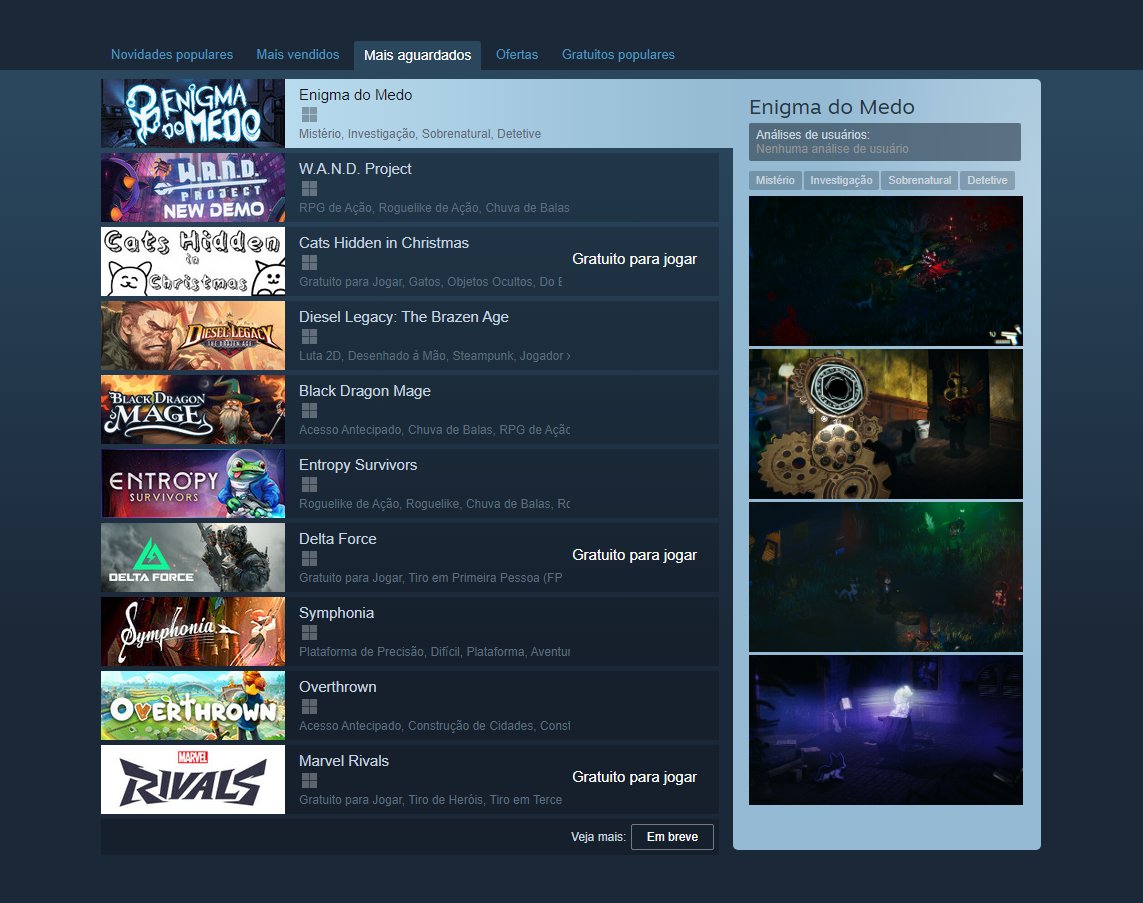Click Windows icon under Delta Force

point(309,558)
